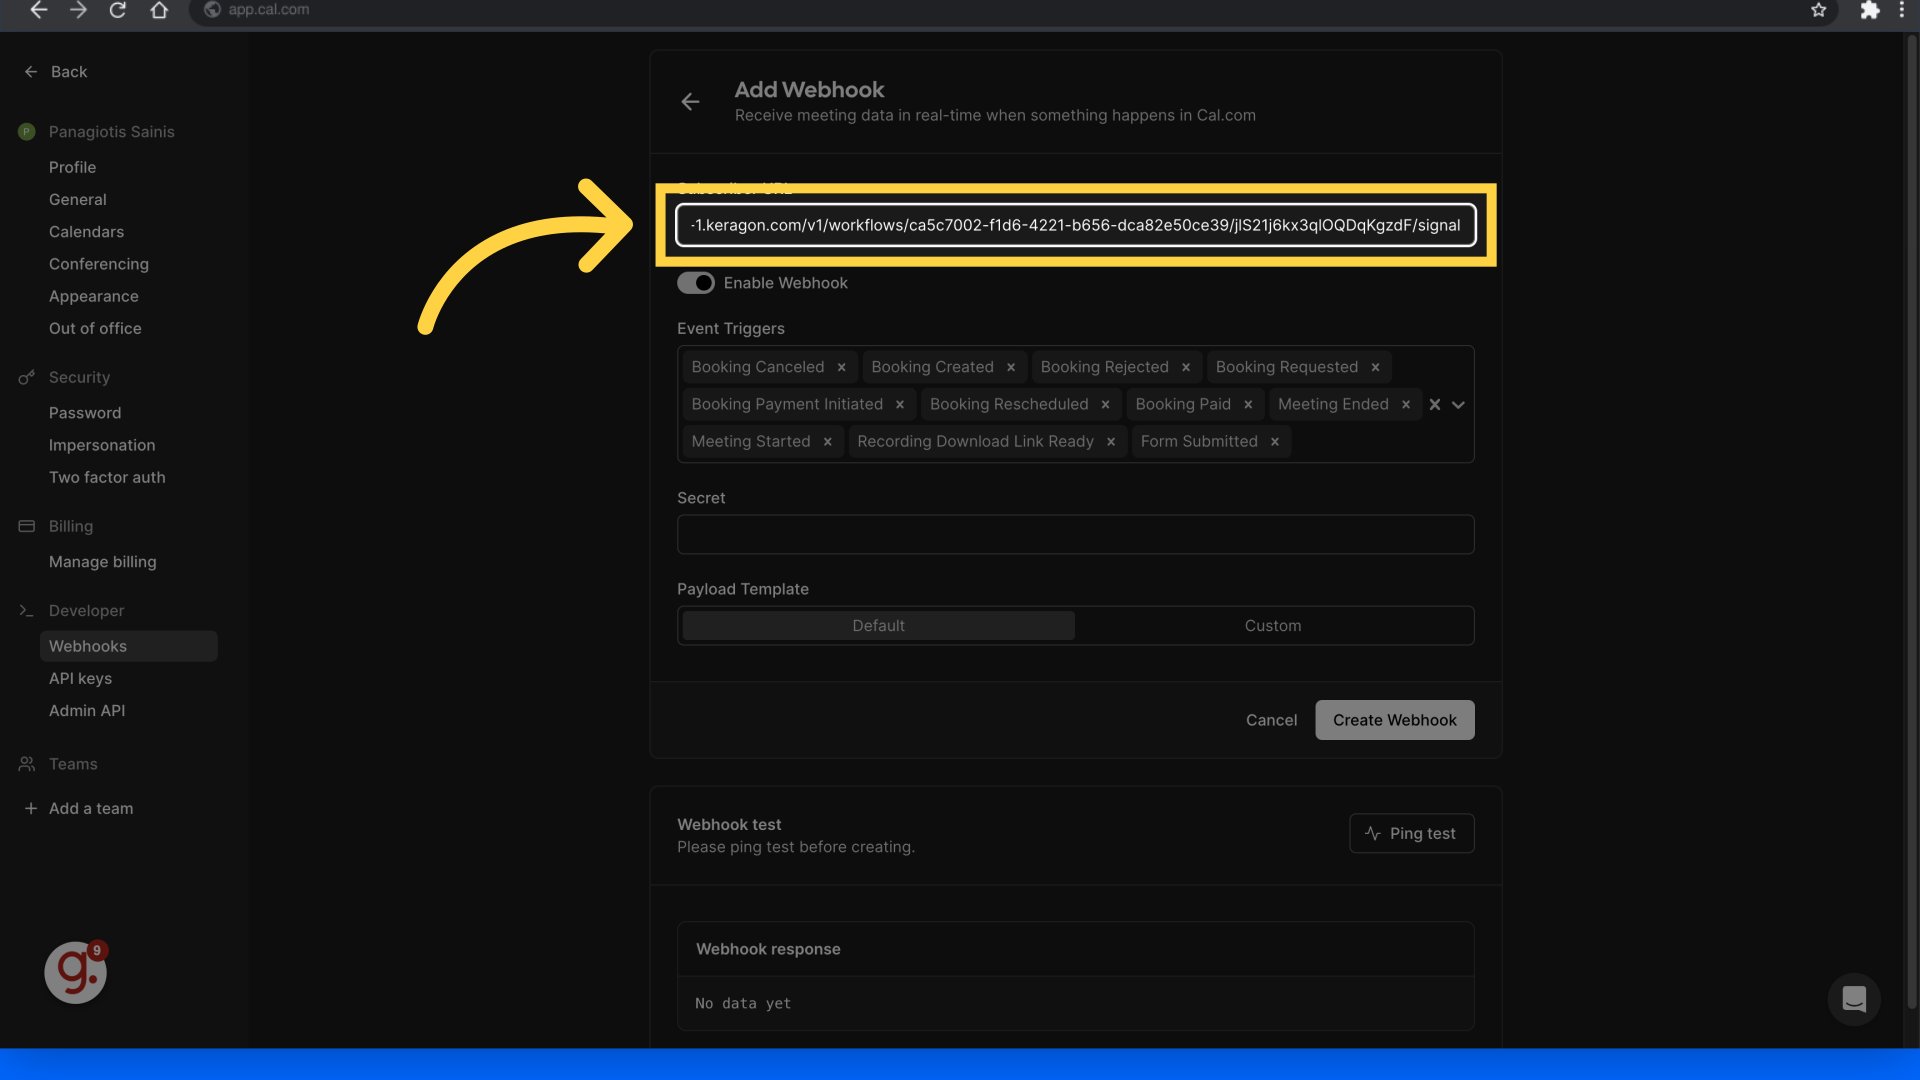Remove Booking Paid trigger tag

tap(1248, 404)
